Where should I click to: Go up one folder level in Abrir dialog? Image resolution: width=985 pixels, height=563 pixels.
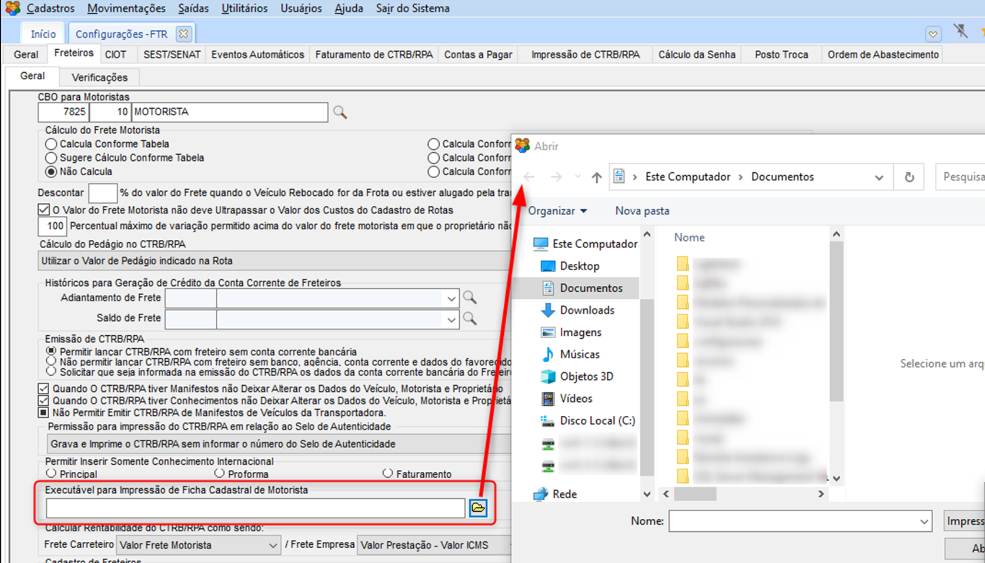(x=597, y=177)
